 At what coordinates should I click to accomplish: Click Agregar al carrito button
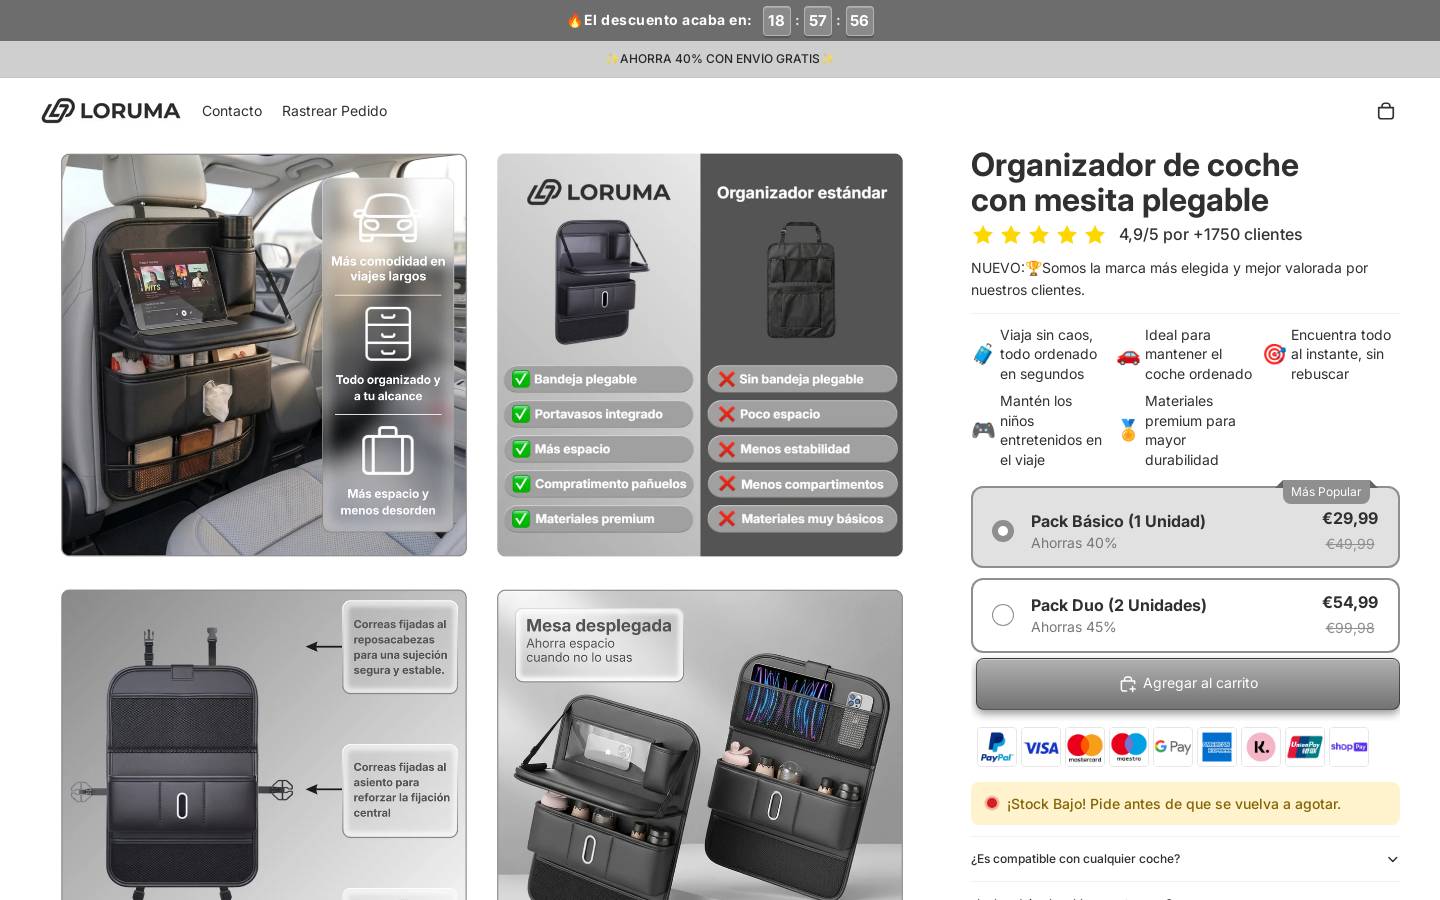[x=1188, y=684]
